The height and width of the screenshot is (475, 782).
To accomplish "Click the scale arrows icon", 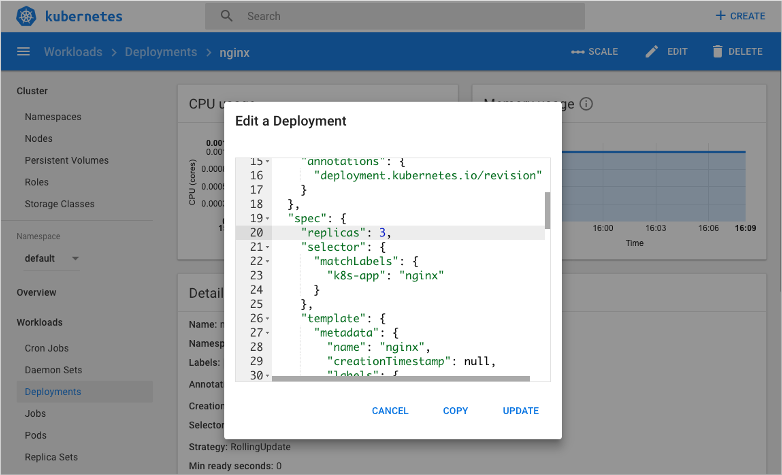I will coord(578,52).
